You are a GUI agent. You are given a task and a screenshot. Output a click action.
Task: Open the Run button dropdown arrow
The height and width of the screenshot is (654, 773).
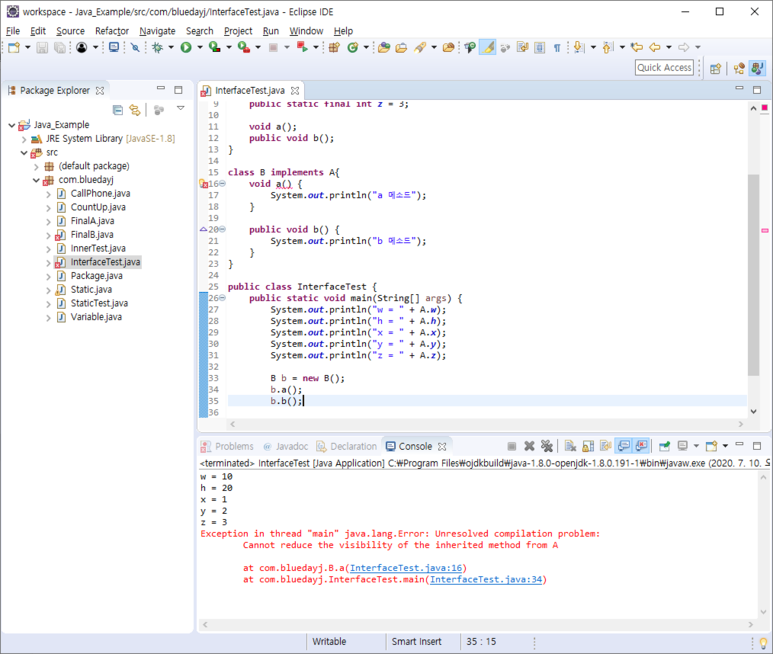click(200, 47)
